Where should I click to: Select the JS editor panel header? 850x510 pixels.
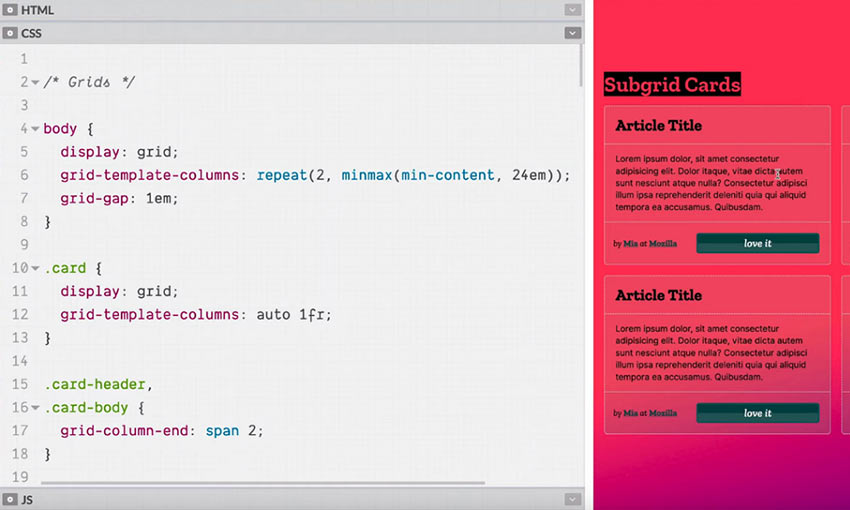tap(292, 499)
